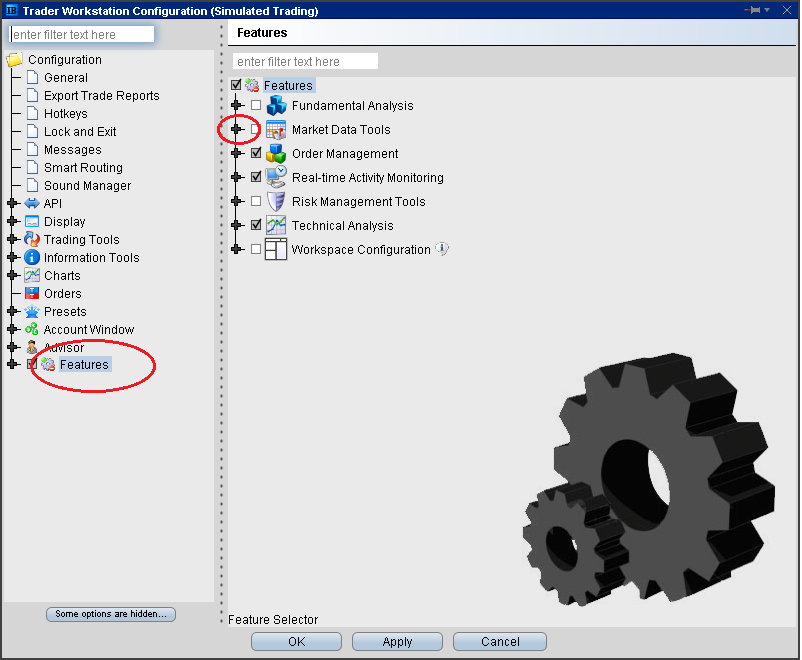Uncheck the Technical Analysis checkbox

click(x=256, y=225)
